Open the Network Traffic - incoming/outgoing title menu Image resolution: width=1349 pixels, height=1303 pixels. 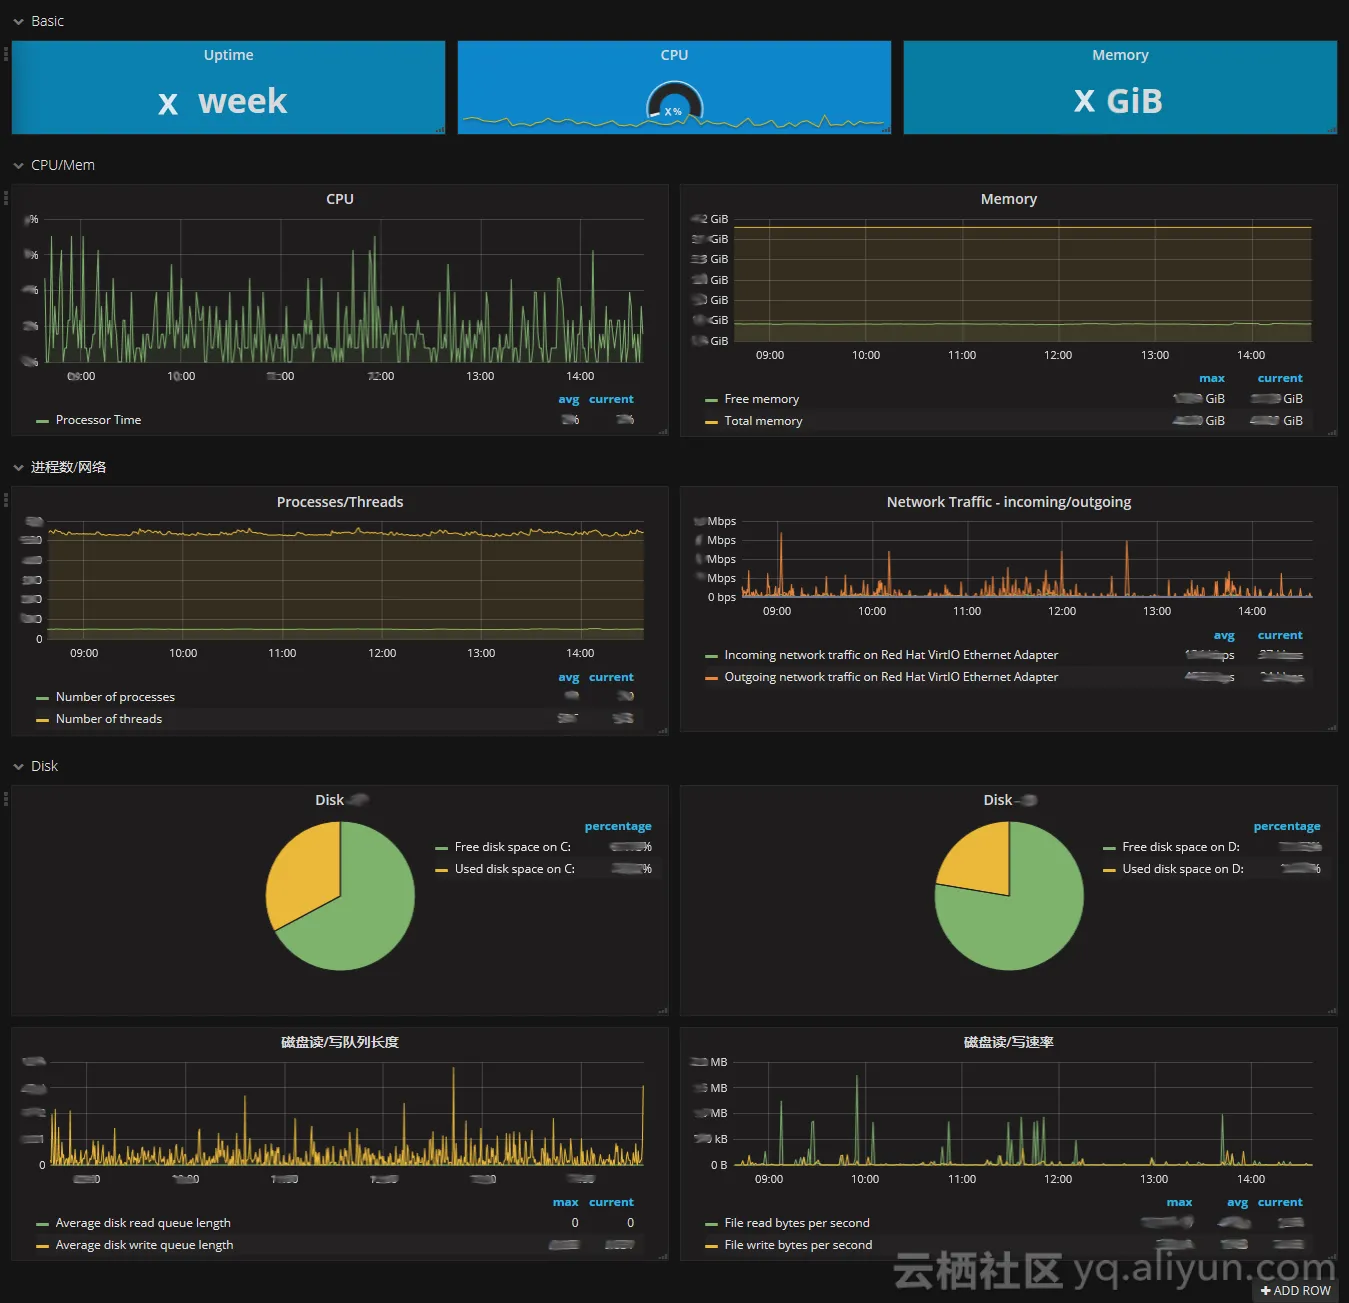pos(1008,502)
